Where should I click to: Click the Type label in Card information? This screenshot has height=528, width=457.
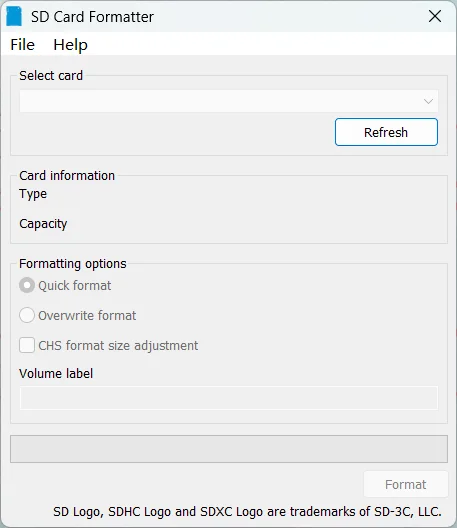[x=33, y=194]
